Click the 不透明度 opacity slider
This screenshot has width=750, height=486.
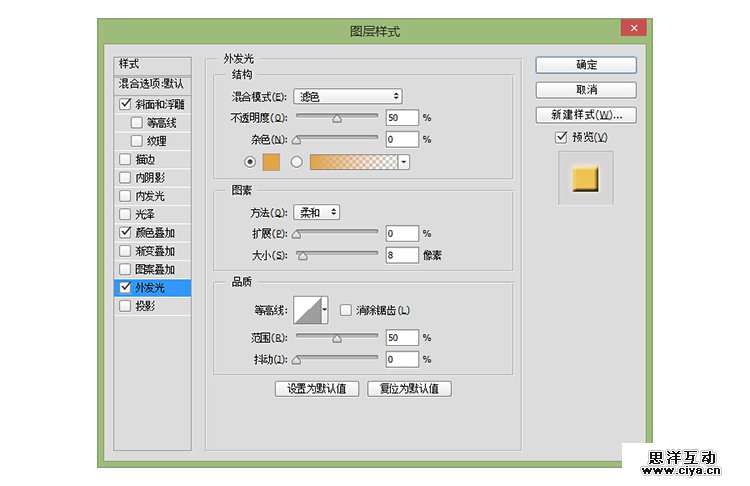[x=336, y=117]
